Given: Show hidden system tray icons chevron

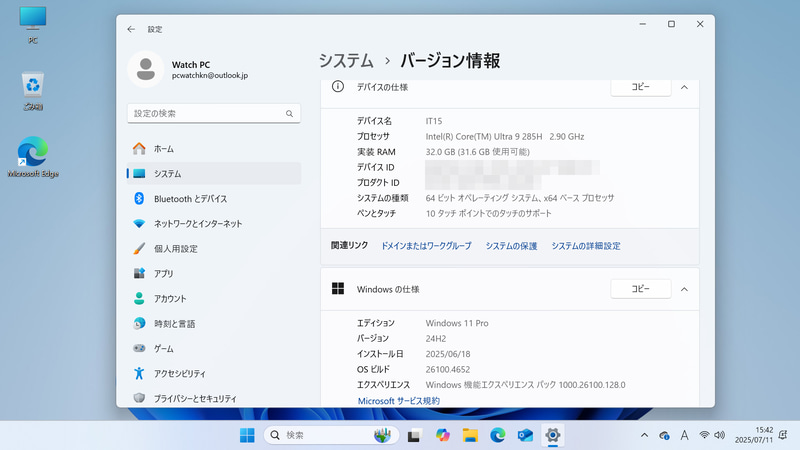Looking at the screenshot, I should [644, 435].
